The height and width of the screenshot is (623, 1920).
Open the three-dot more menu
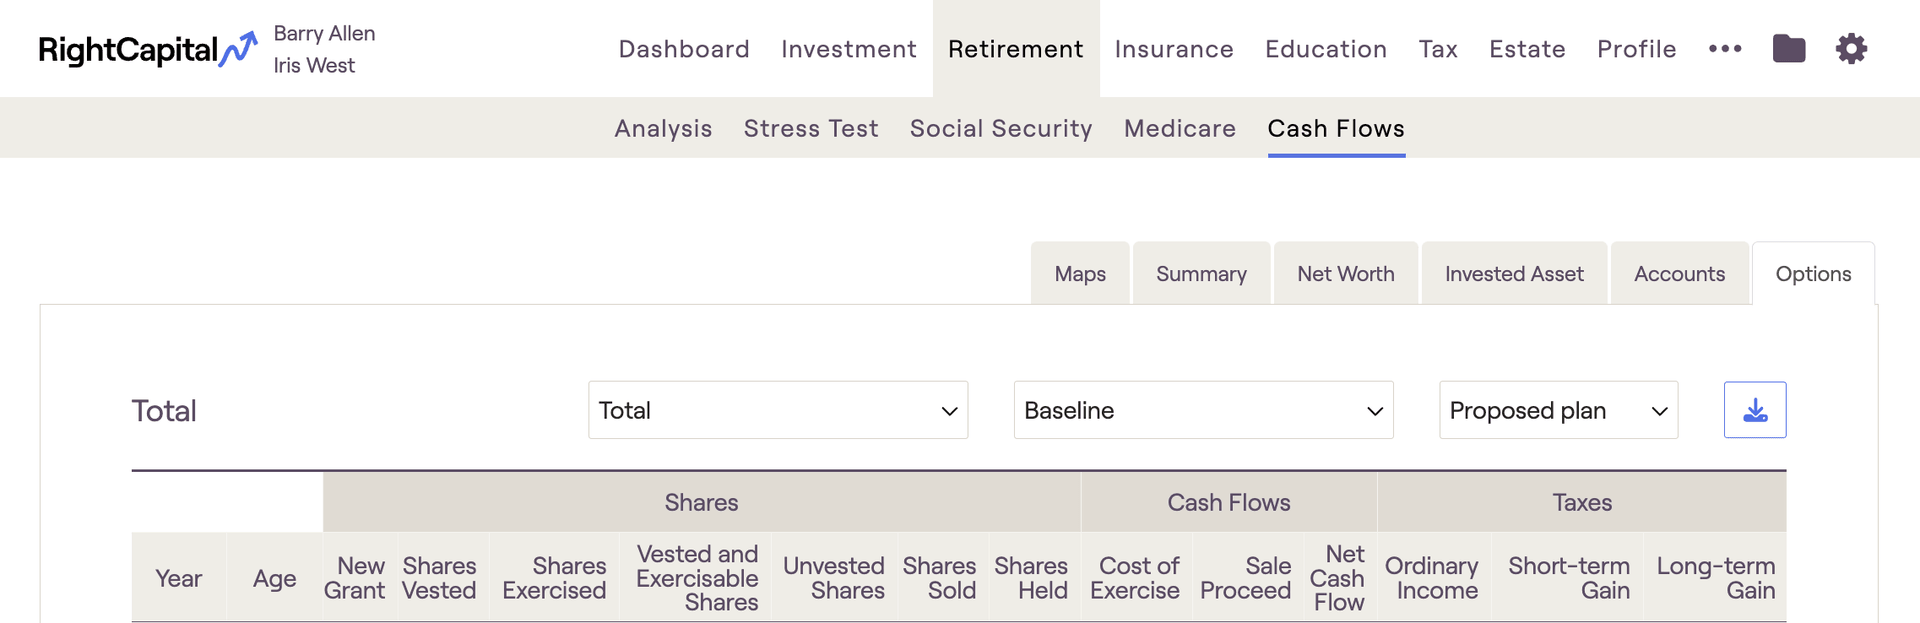(1725, 48)
